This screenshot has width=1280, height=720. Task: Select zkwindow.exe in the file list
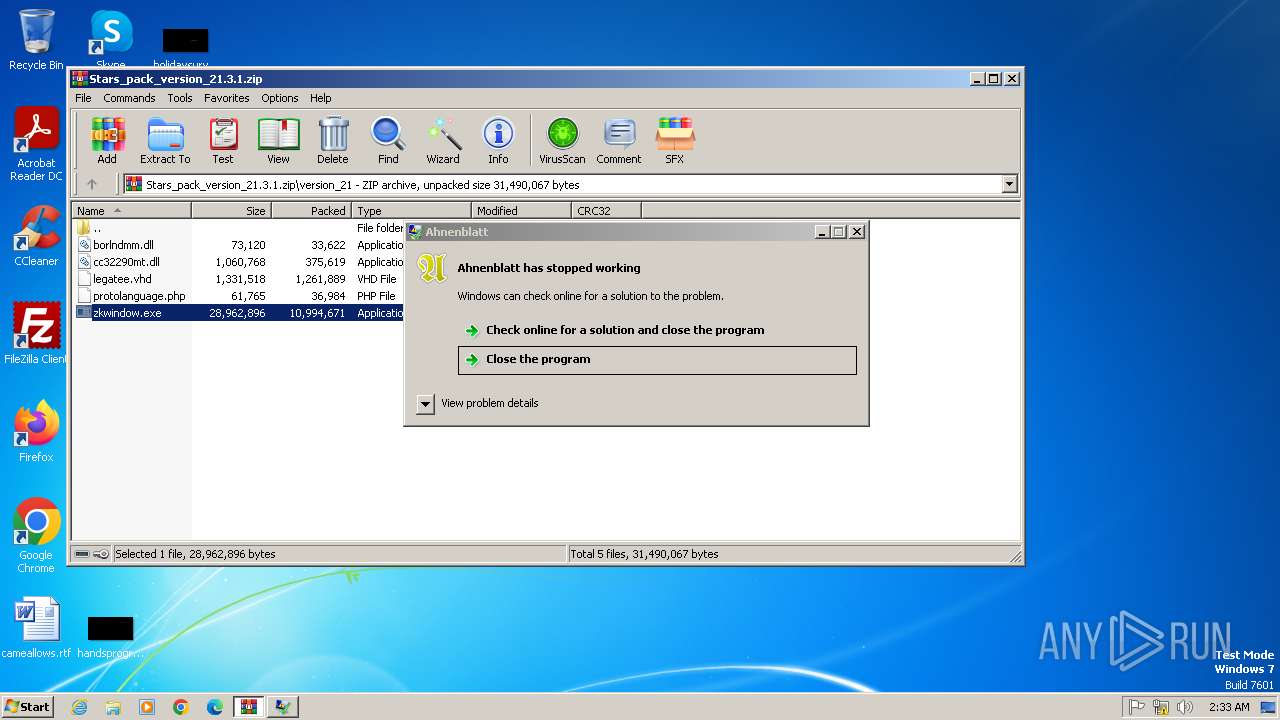[x=238, y=313]
